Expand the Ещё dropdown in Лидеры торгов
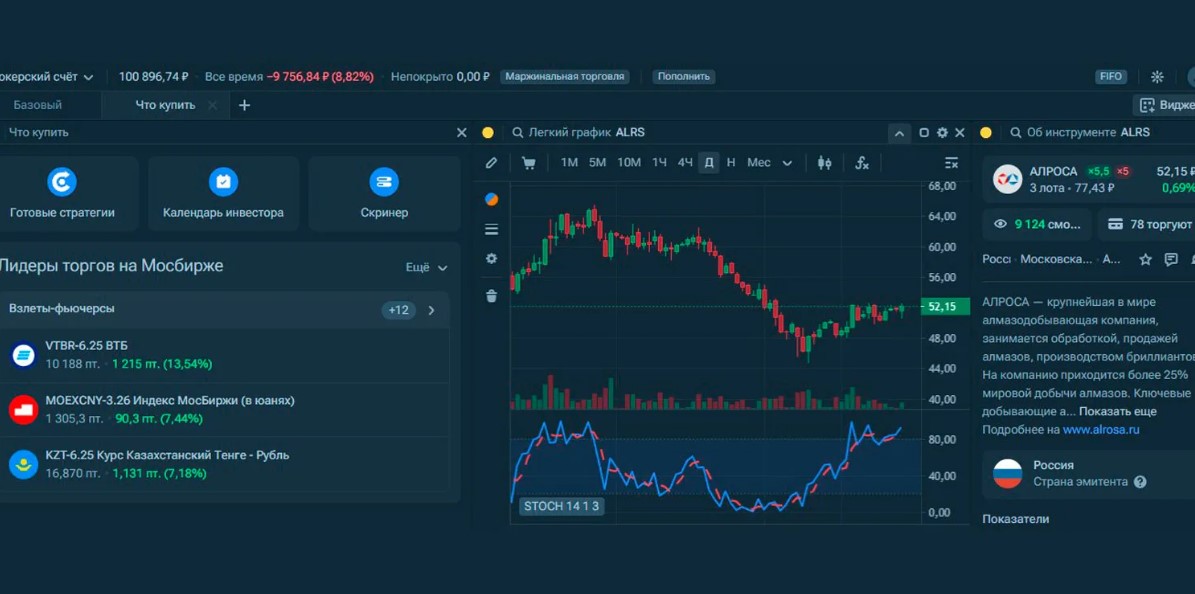This screenshot has width=1195, height=594. [427, 268]
